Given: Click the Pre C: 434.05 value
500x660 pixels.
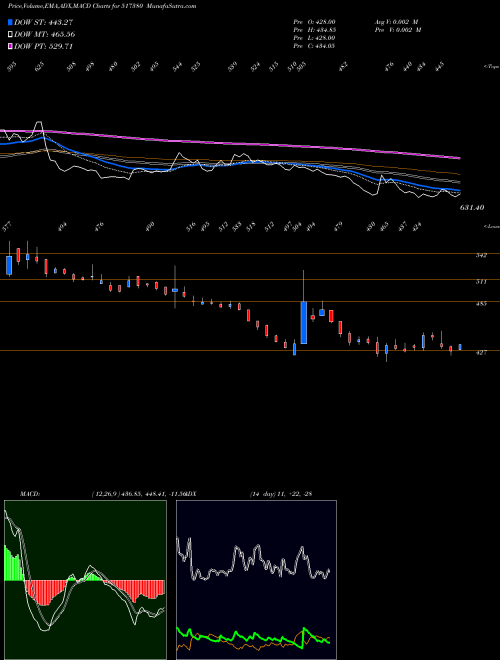Looking at the screenshot, I should (x=314, y=46).
